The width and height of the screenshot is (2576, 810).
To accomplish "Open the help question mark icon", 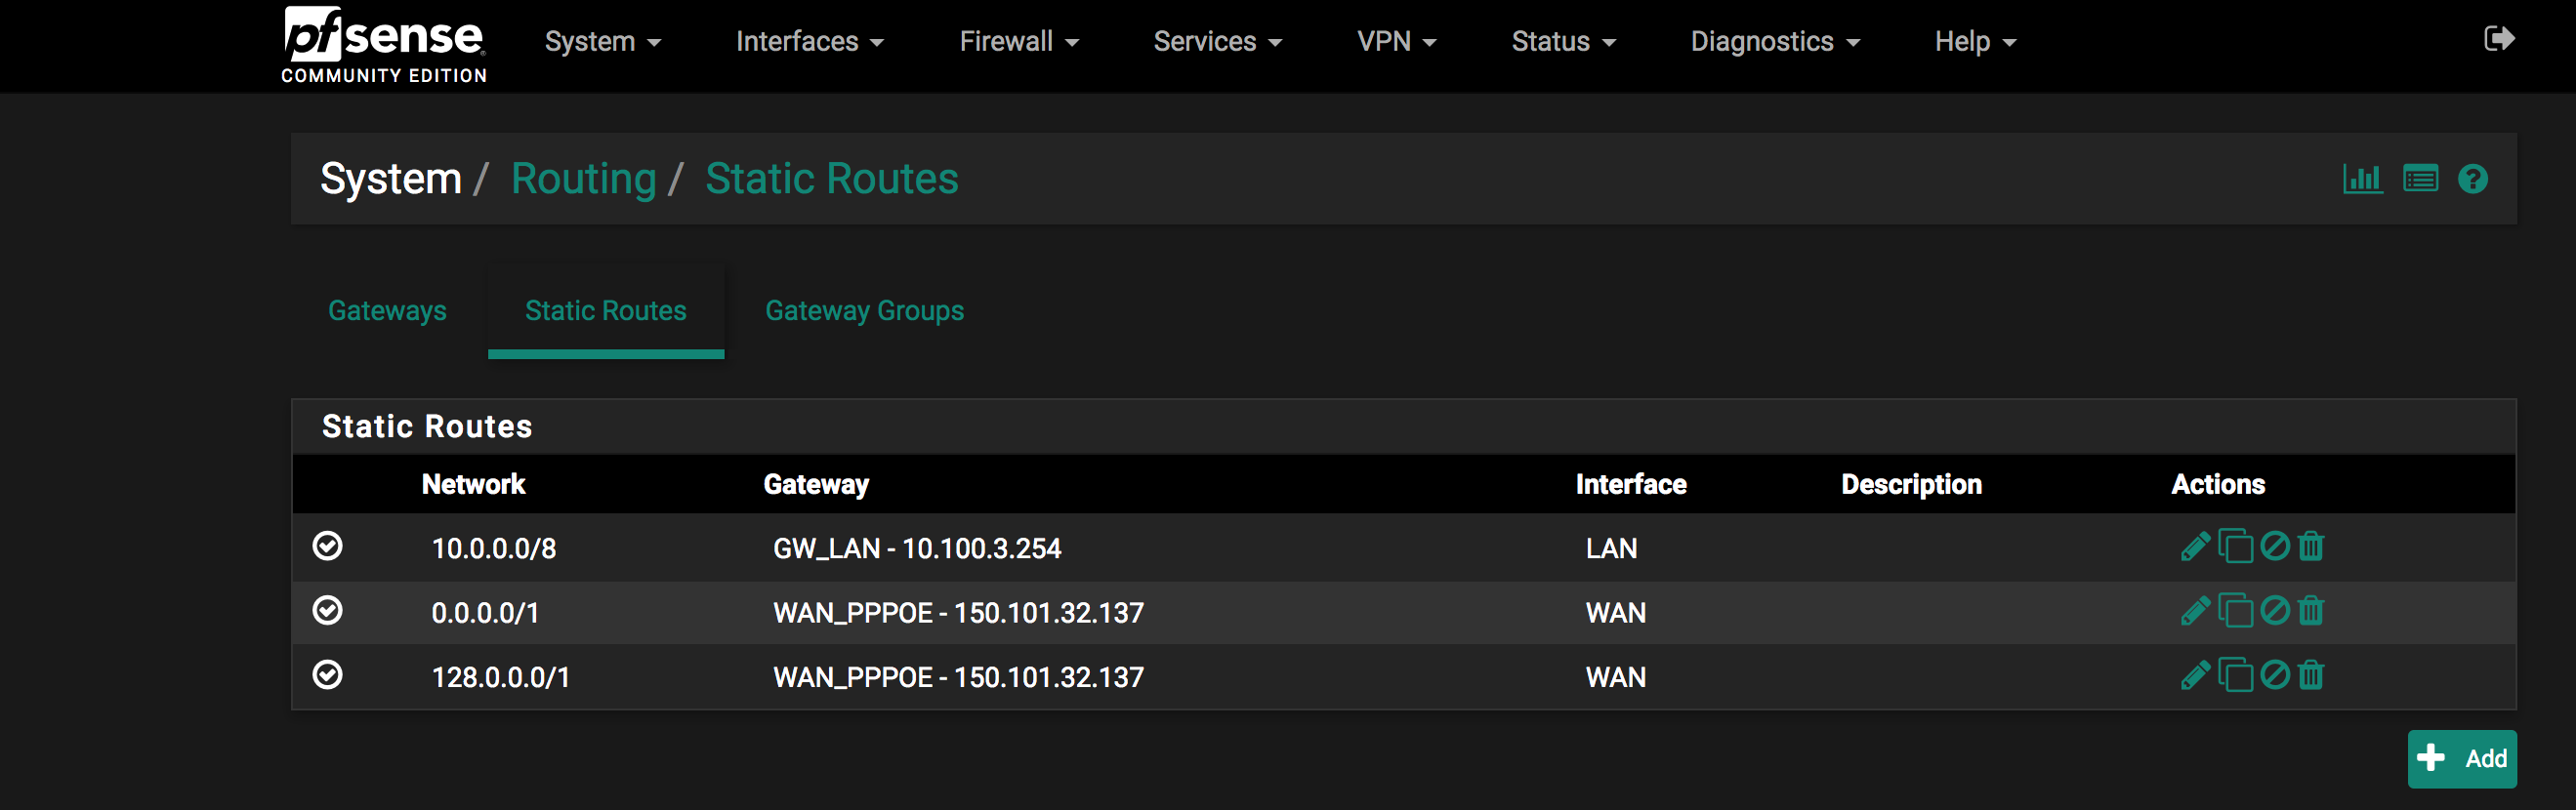I will click(2473, 179).
